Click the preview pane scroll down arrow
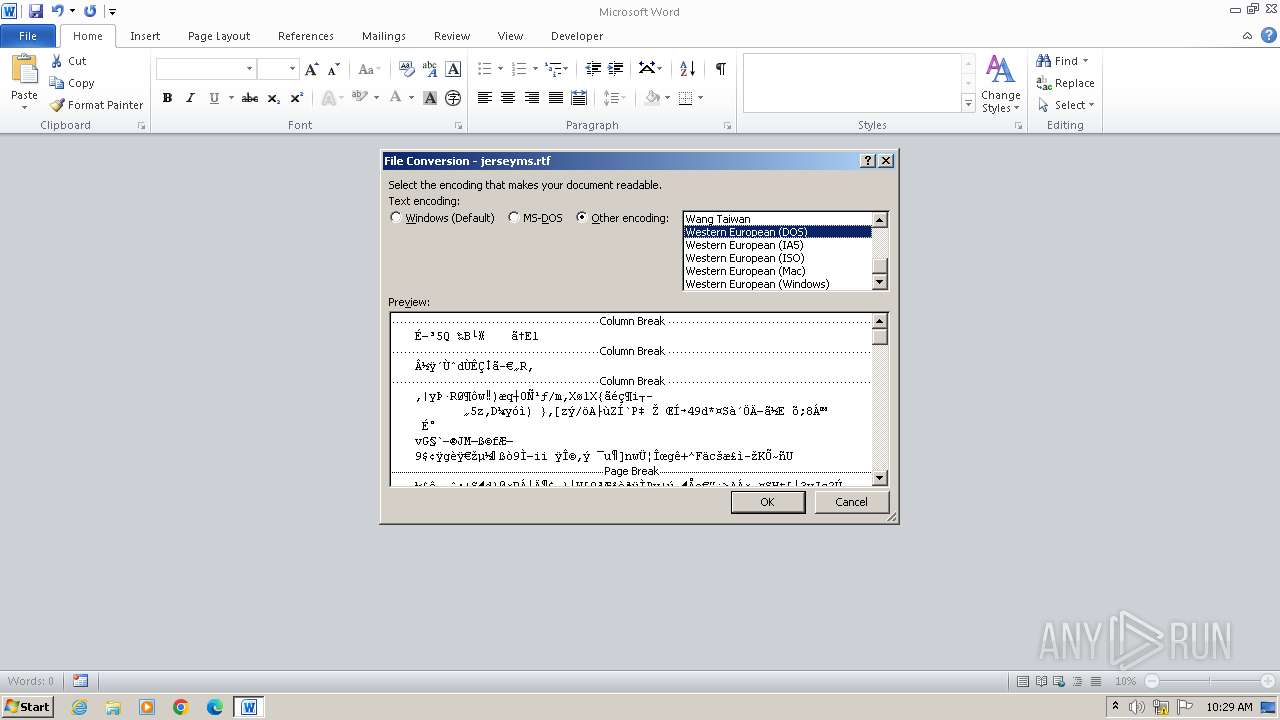The width and height of the screenshot is (1280, 720). (x=880, y=478)
